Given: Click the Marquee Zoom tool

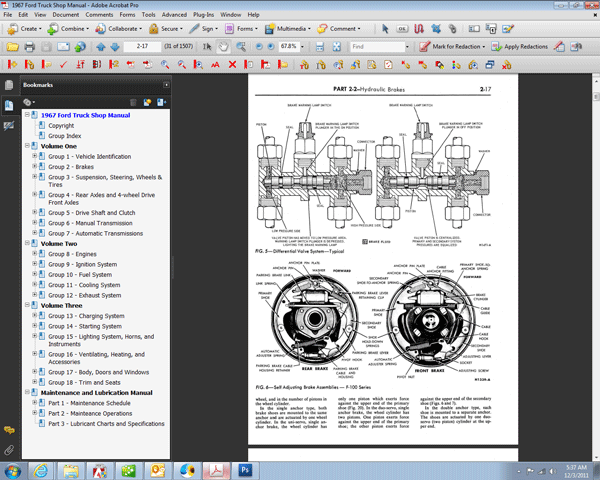Looking at the screenshot, I should pyautogui.click(x=241, y=47).
